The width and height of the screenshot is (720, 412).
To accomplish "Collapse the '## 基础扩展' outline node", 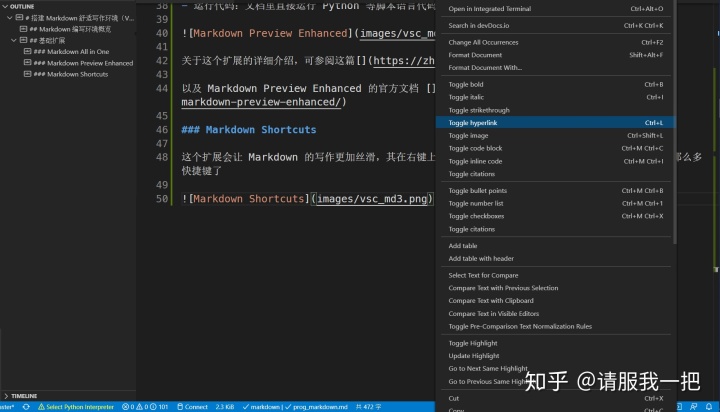I will pos(14,40).
